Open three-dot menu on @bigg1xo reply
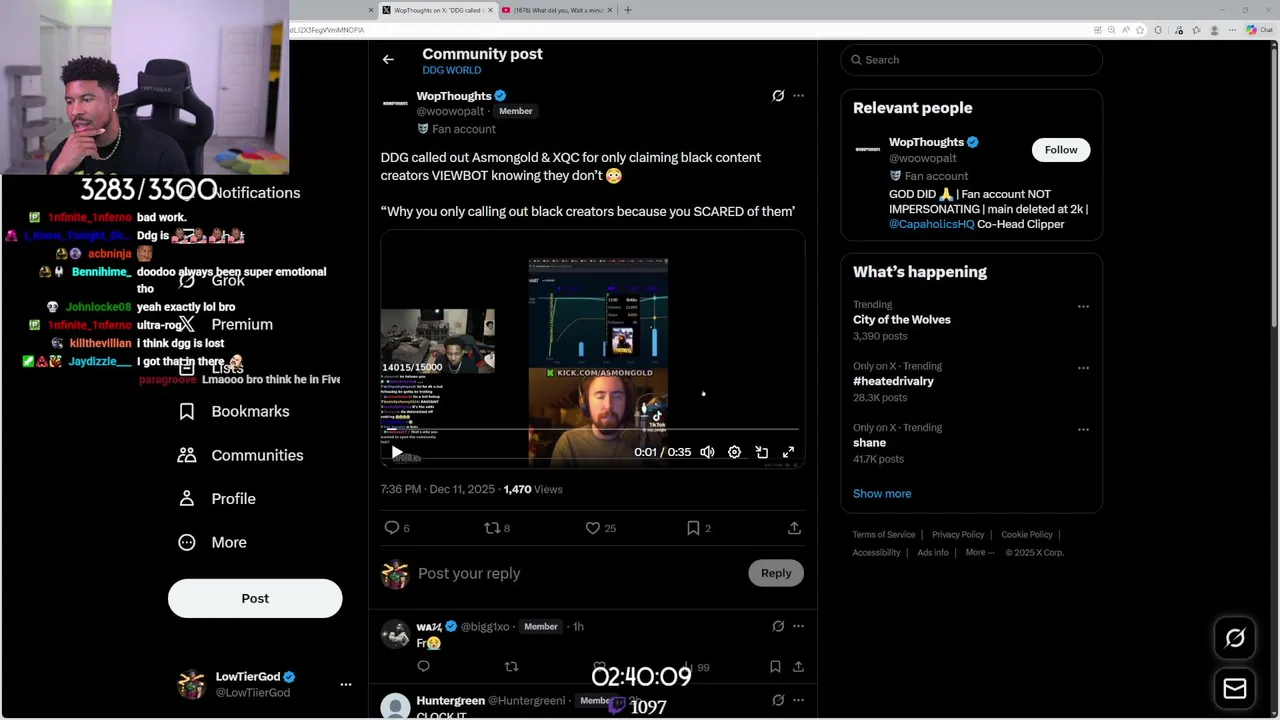This screenshot has height=720, width=1280. pos(798,626)
